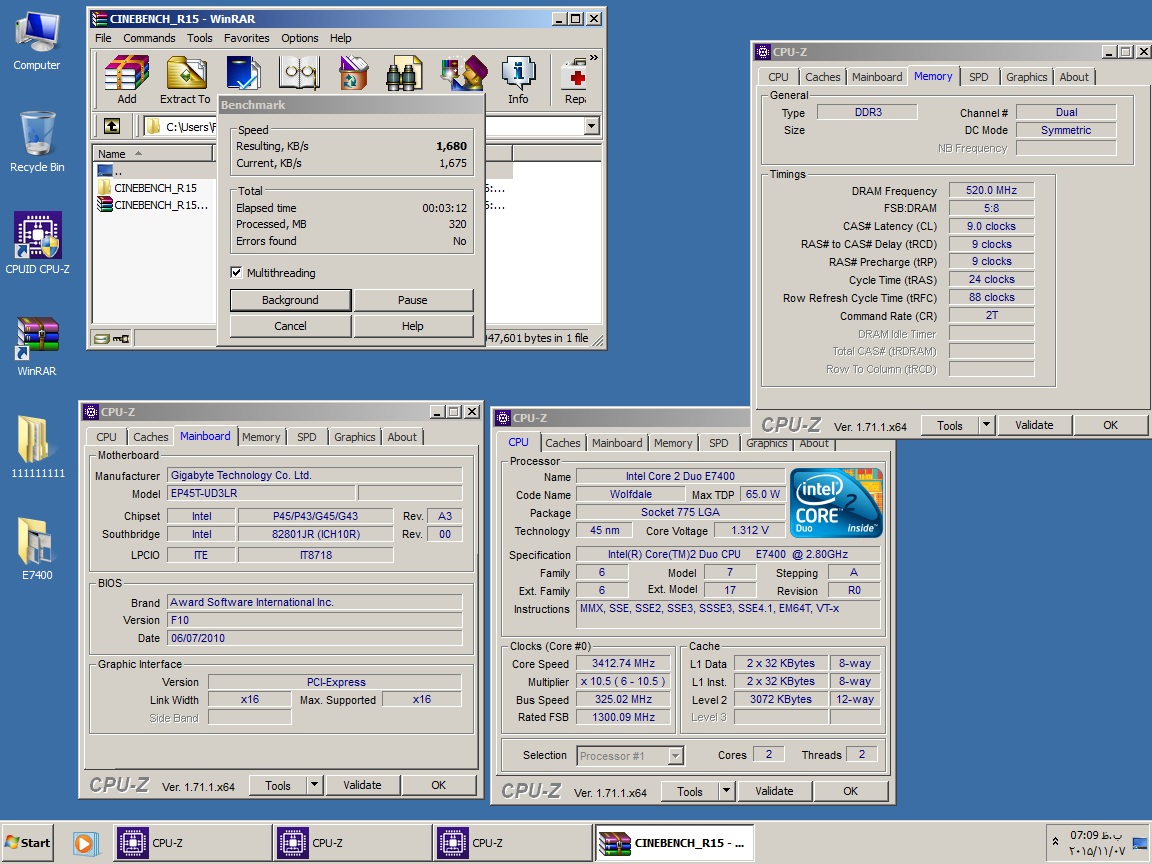This screenshot has height=864, width=1152.
Task: Click the motherboard model EP45T-UD3LR field
Action: (262, 493)
